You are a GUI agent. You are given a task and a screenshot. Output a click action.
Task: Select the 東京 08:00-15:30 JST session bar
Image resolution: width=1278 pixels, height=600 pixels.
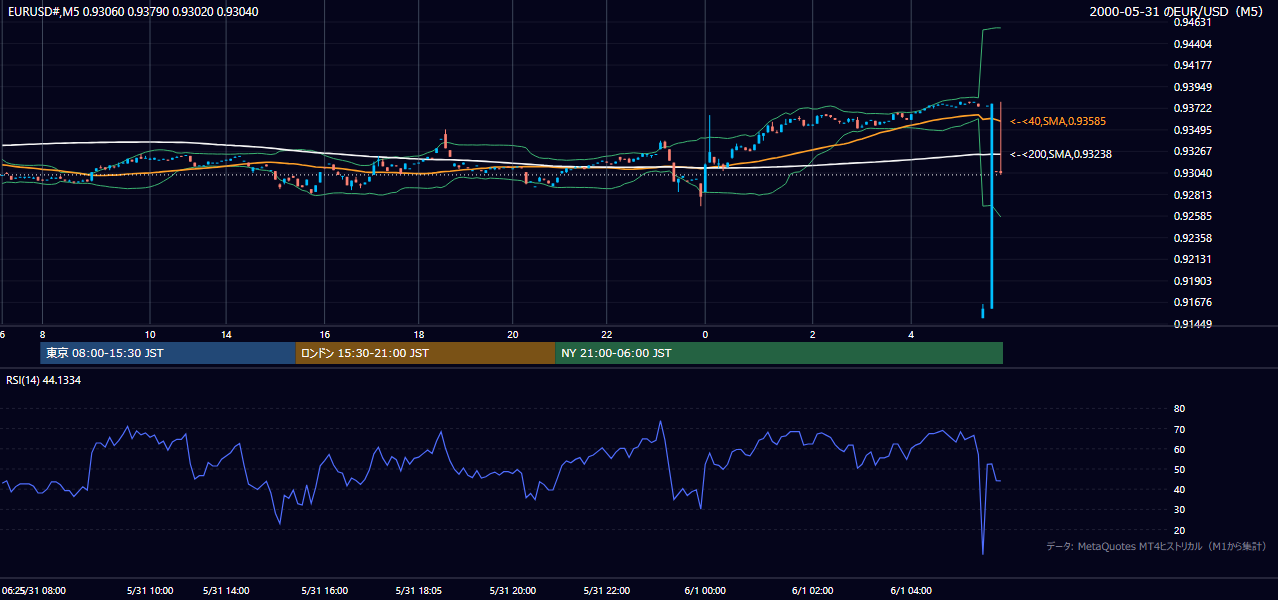point(168,353)
